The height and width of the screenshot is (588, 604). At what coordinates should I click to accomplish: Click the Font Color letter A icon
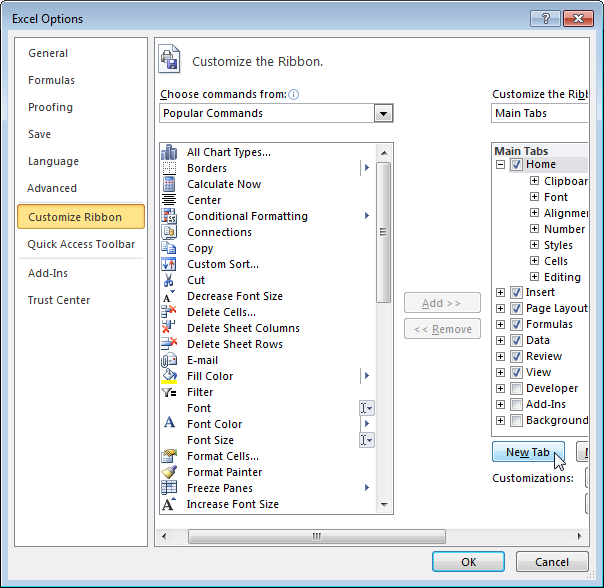coord(169,423)
